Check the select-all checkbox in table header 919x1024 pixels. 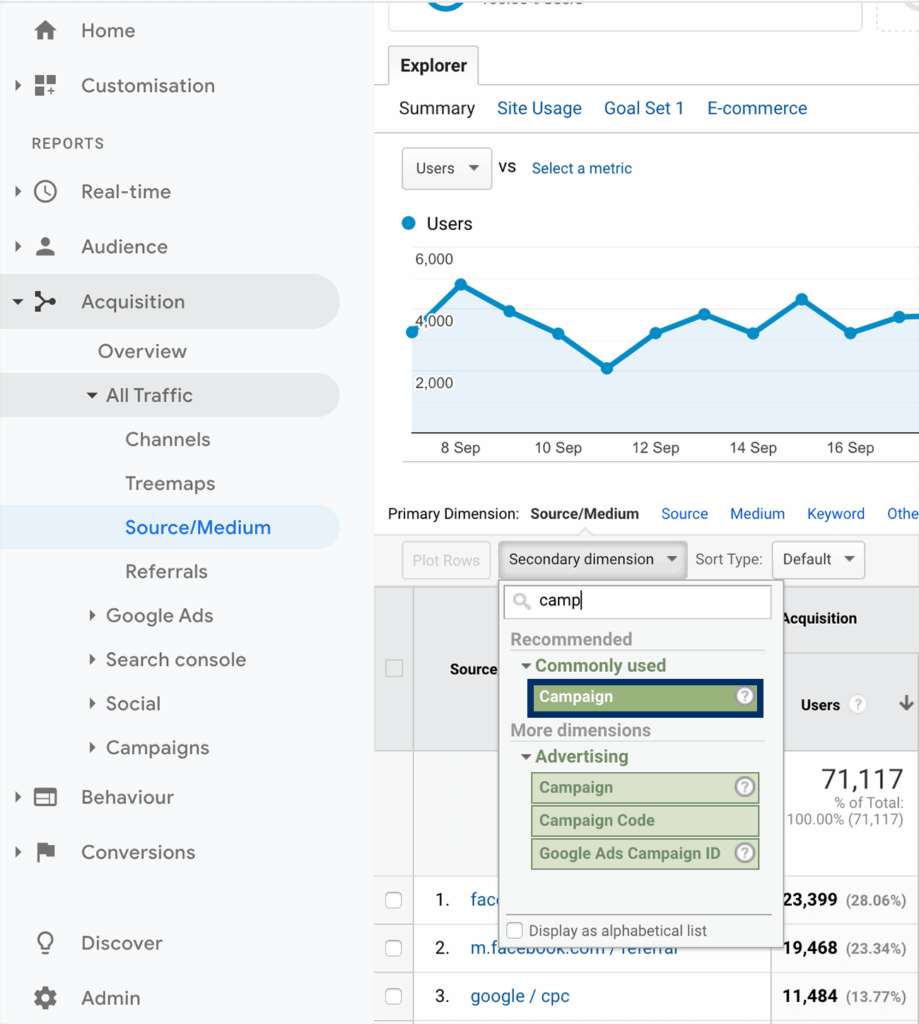coord(394,668)
